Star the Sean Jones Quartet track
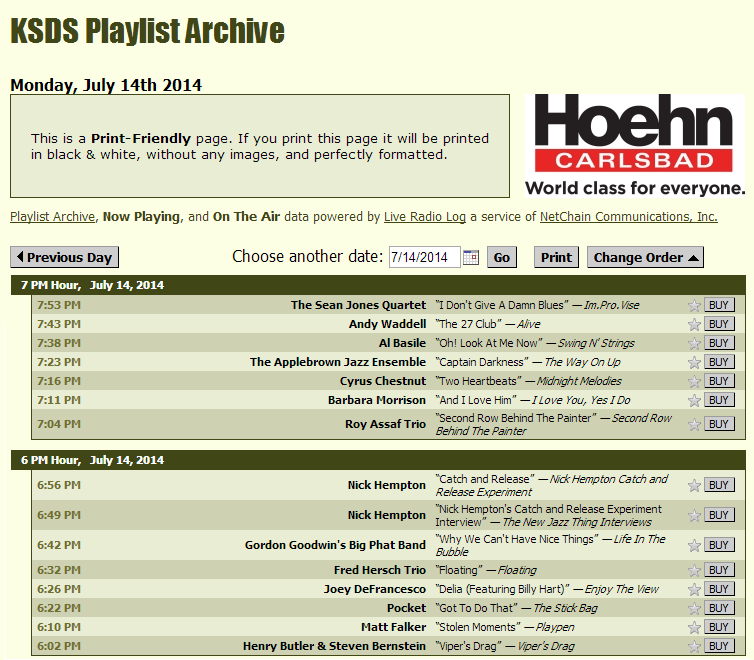Image resolution: width=754 pixels, height=660 pixels. 694,305
